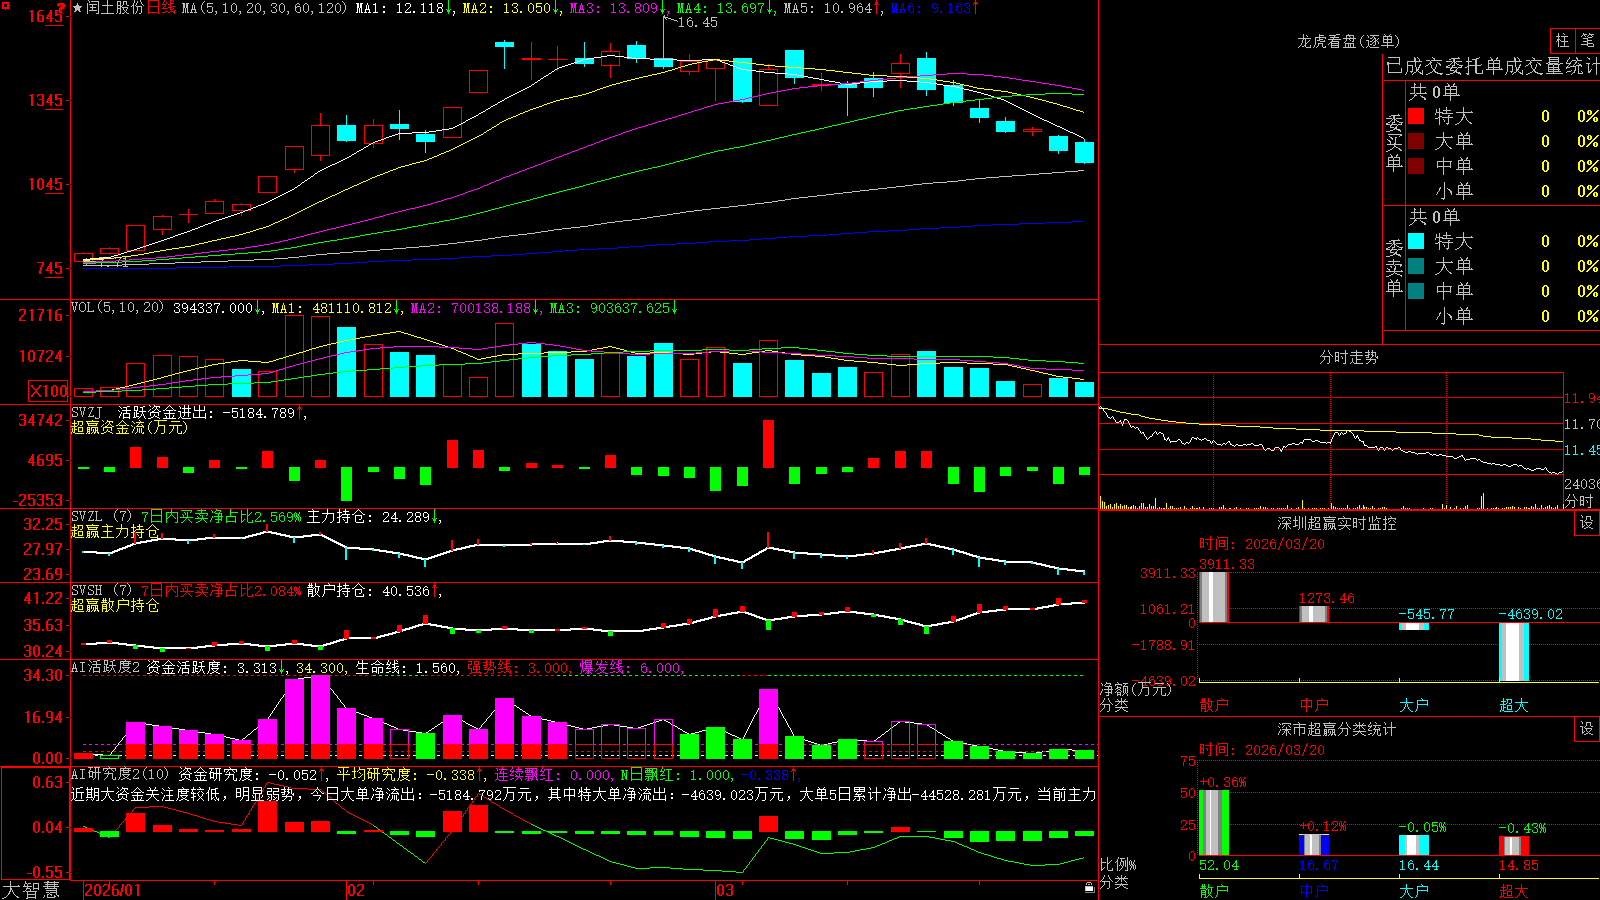Click the 52.04 散户 bar in 分类统计
The height and width of the screenshot is (900, 1600).
[1213, 823]
